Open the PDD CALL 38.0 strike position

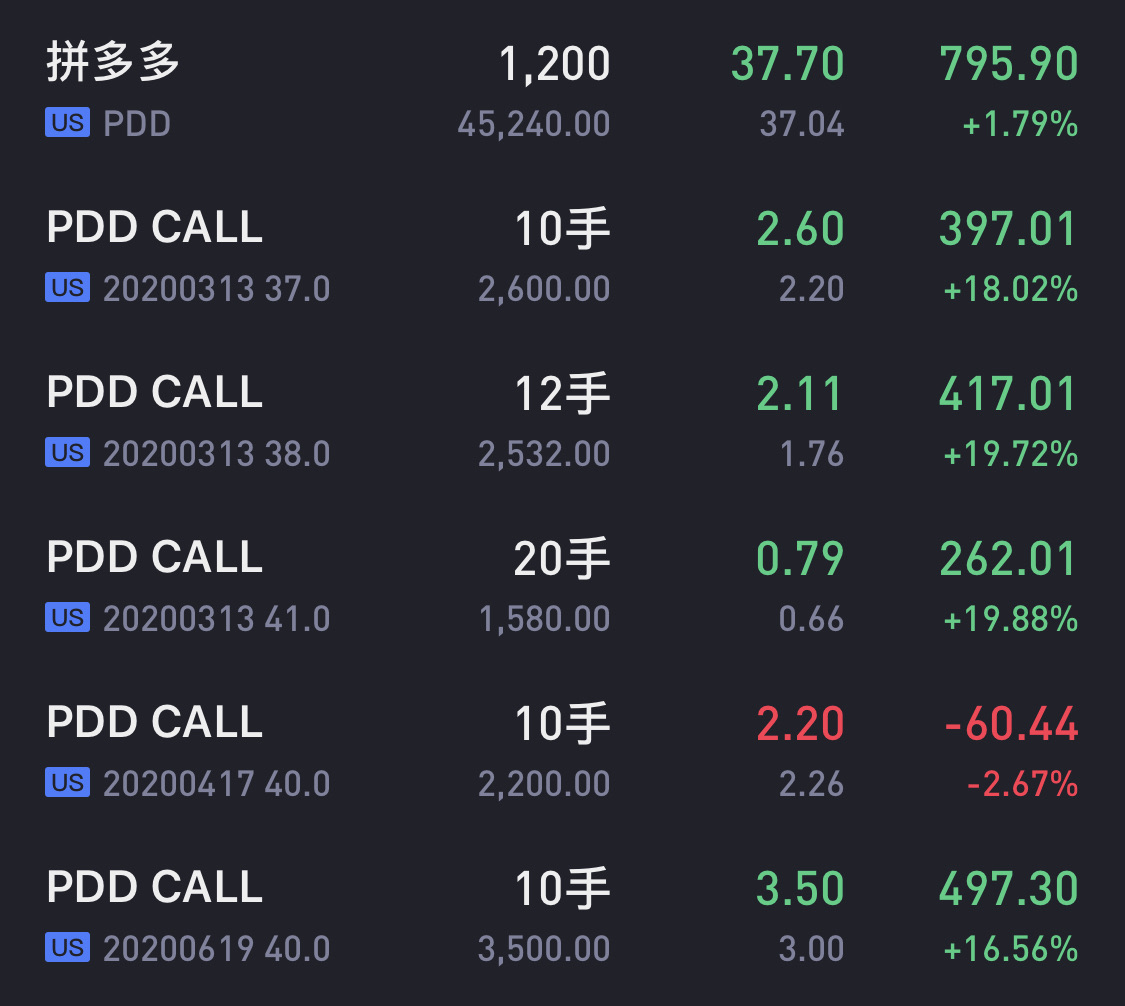pos(562,421)
